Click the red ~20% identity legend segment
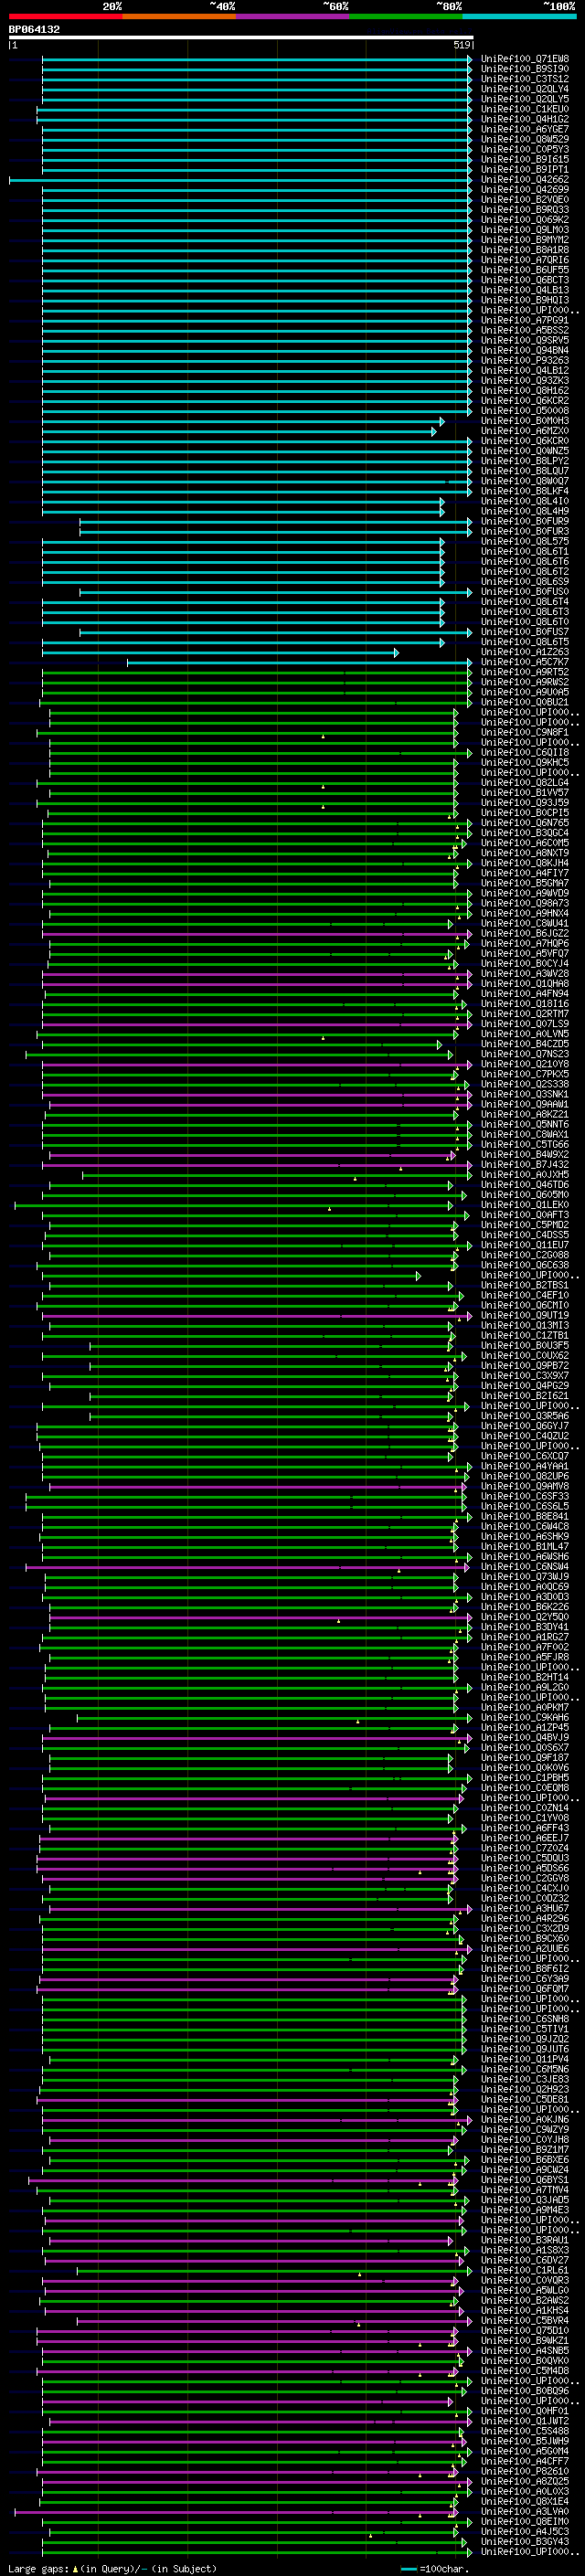Viewport: 585px width, 2576px height. [65, 16]
